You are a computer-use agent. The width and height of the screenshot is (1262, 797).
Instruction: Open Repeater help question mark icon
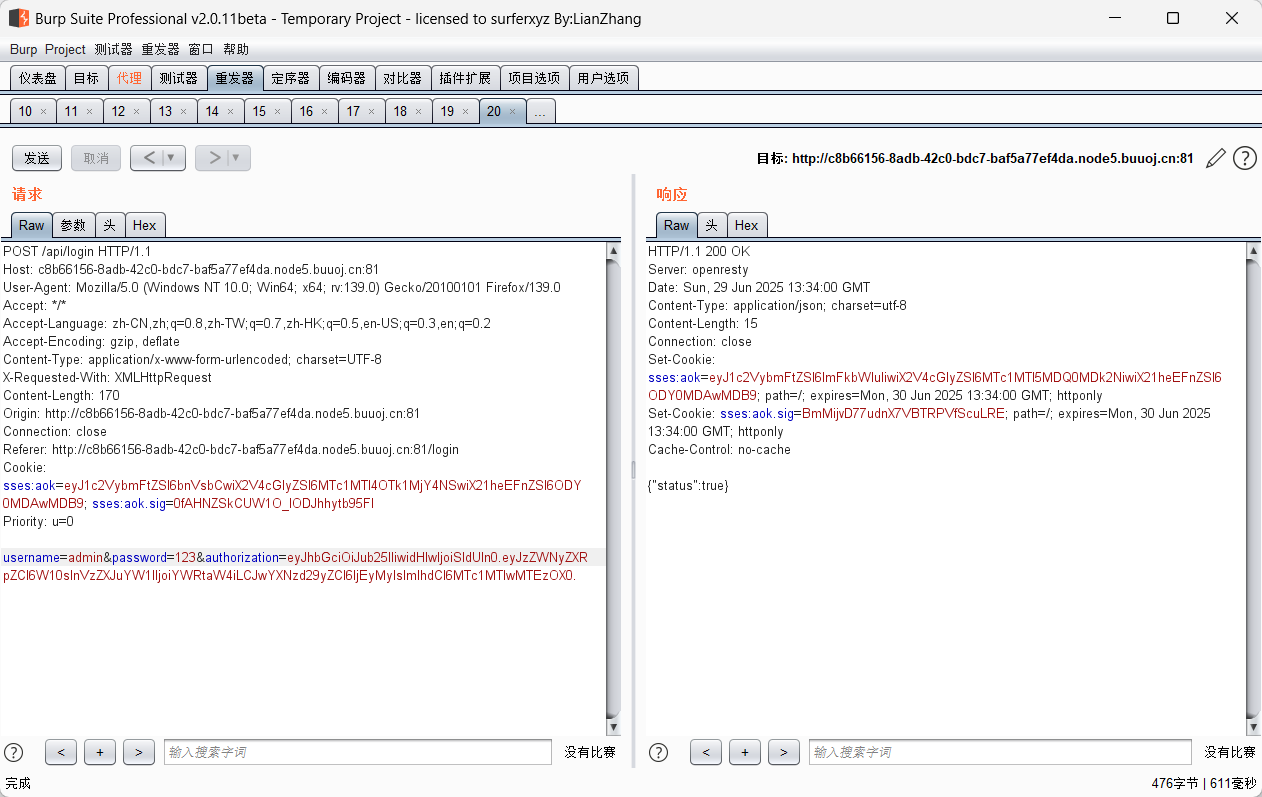click(x=1245, y=158)
